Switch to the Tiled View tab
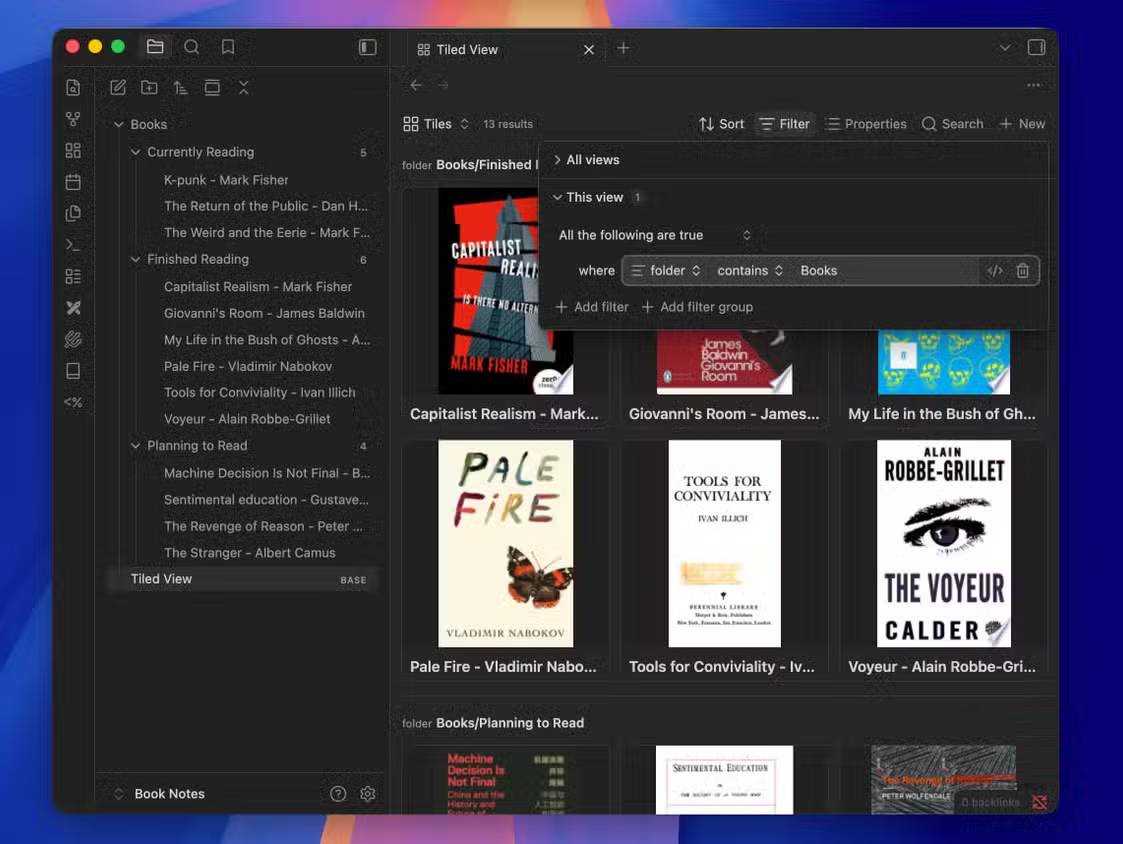Image resolution: width=1123 pixels, height=844 pixels. point(467,49)
